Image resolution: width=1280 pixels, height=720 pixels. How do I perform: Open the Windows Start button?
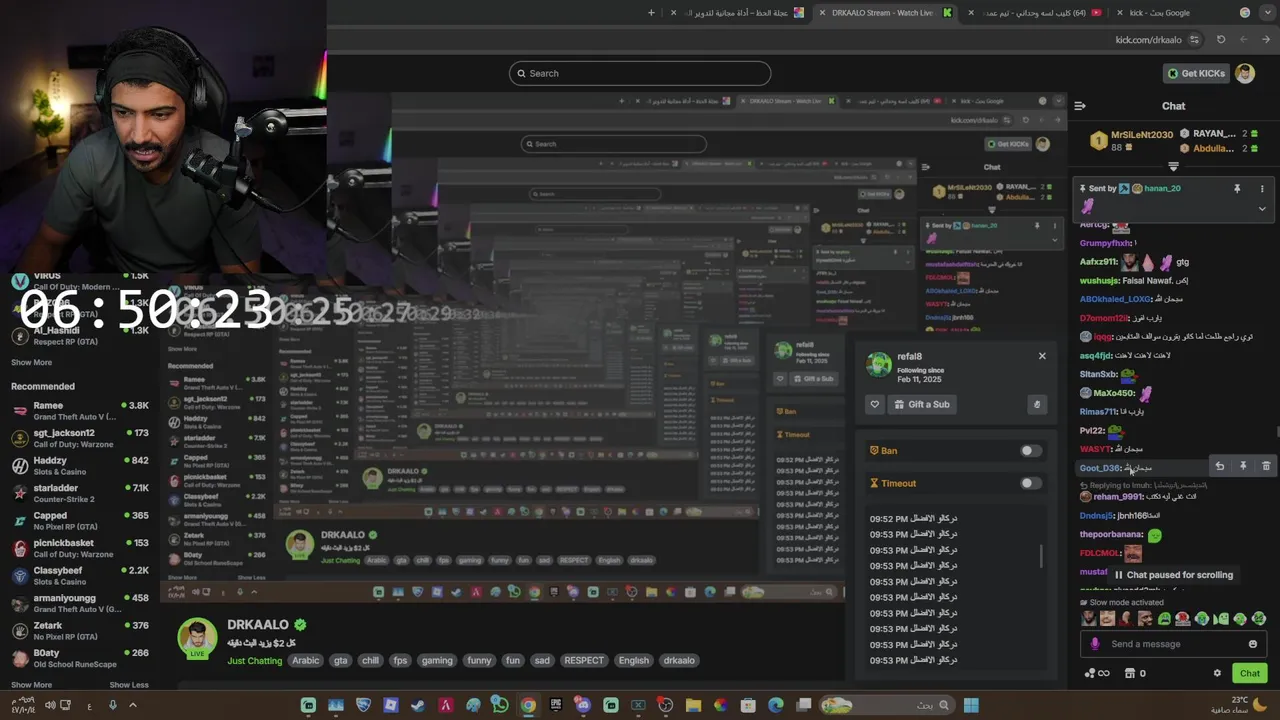point(970,705)
